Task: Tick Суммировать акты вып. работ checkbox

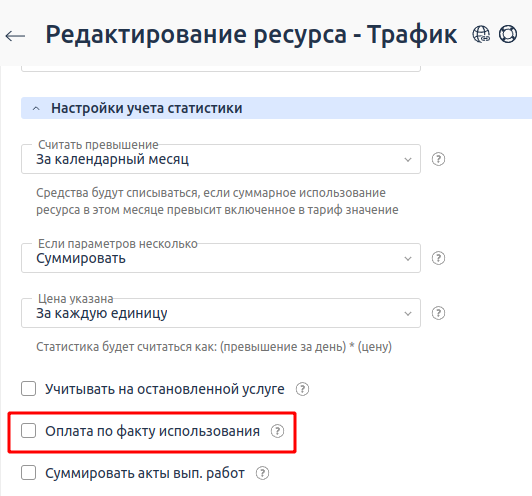Action: pos(28,473)
